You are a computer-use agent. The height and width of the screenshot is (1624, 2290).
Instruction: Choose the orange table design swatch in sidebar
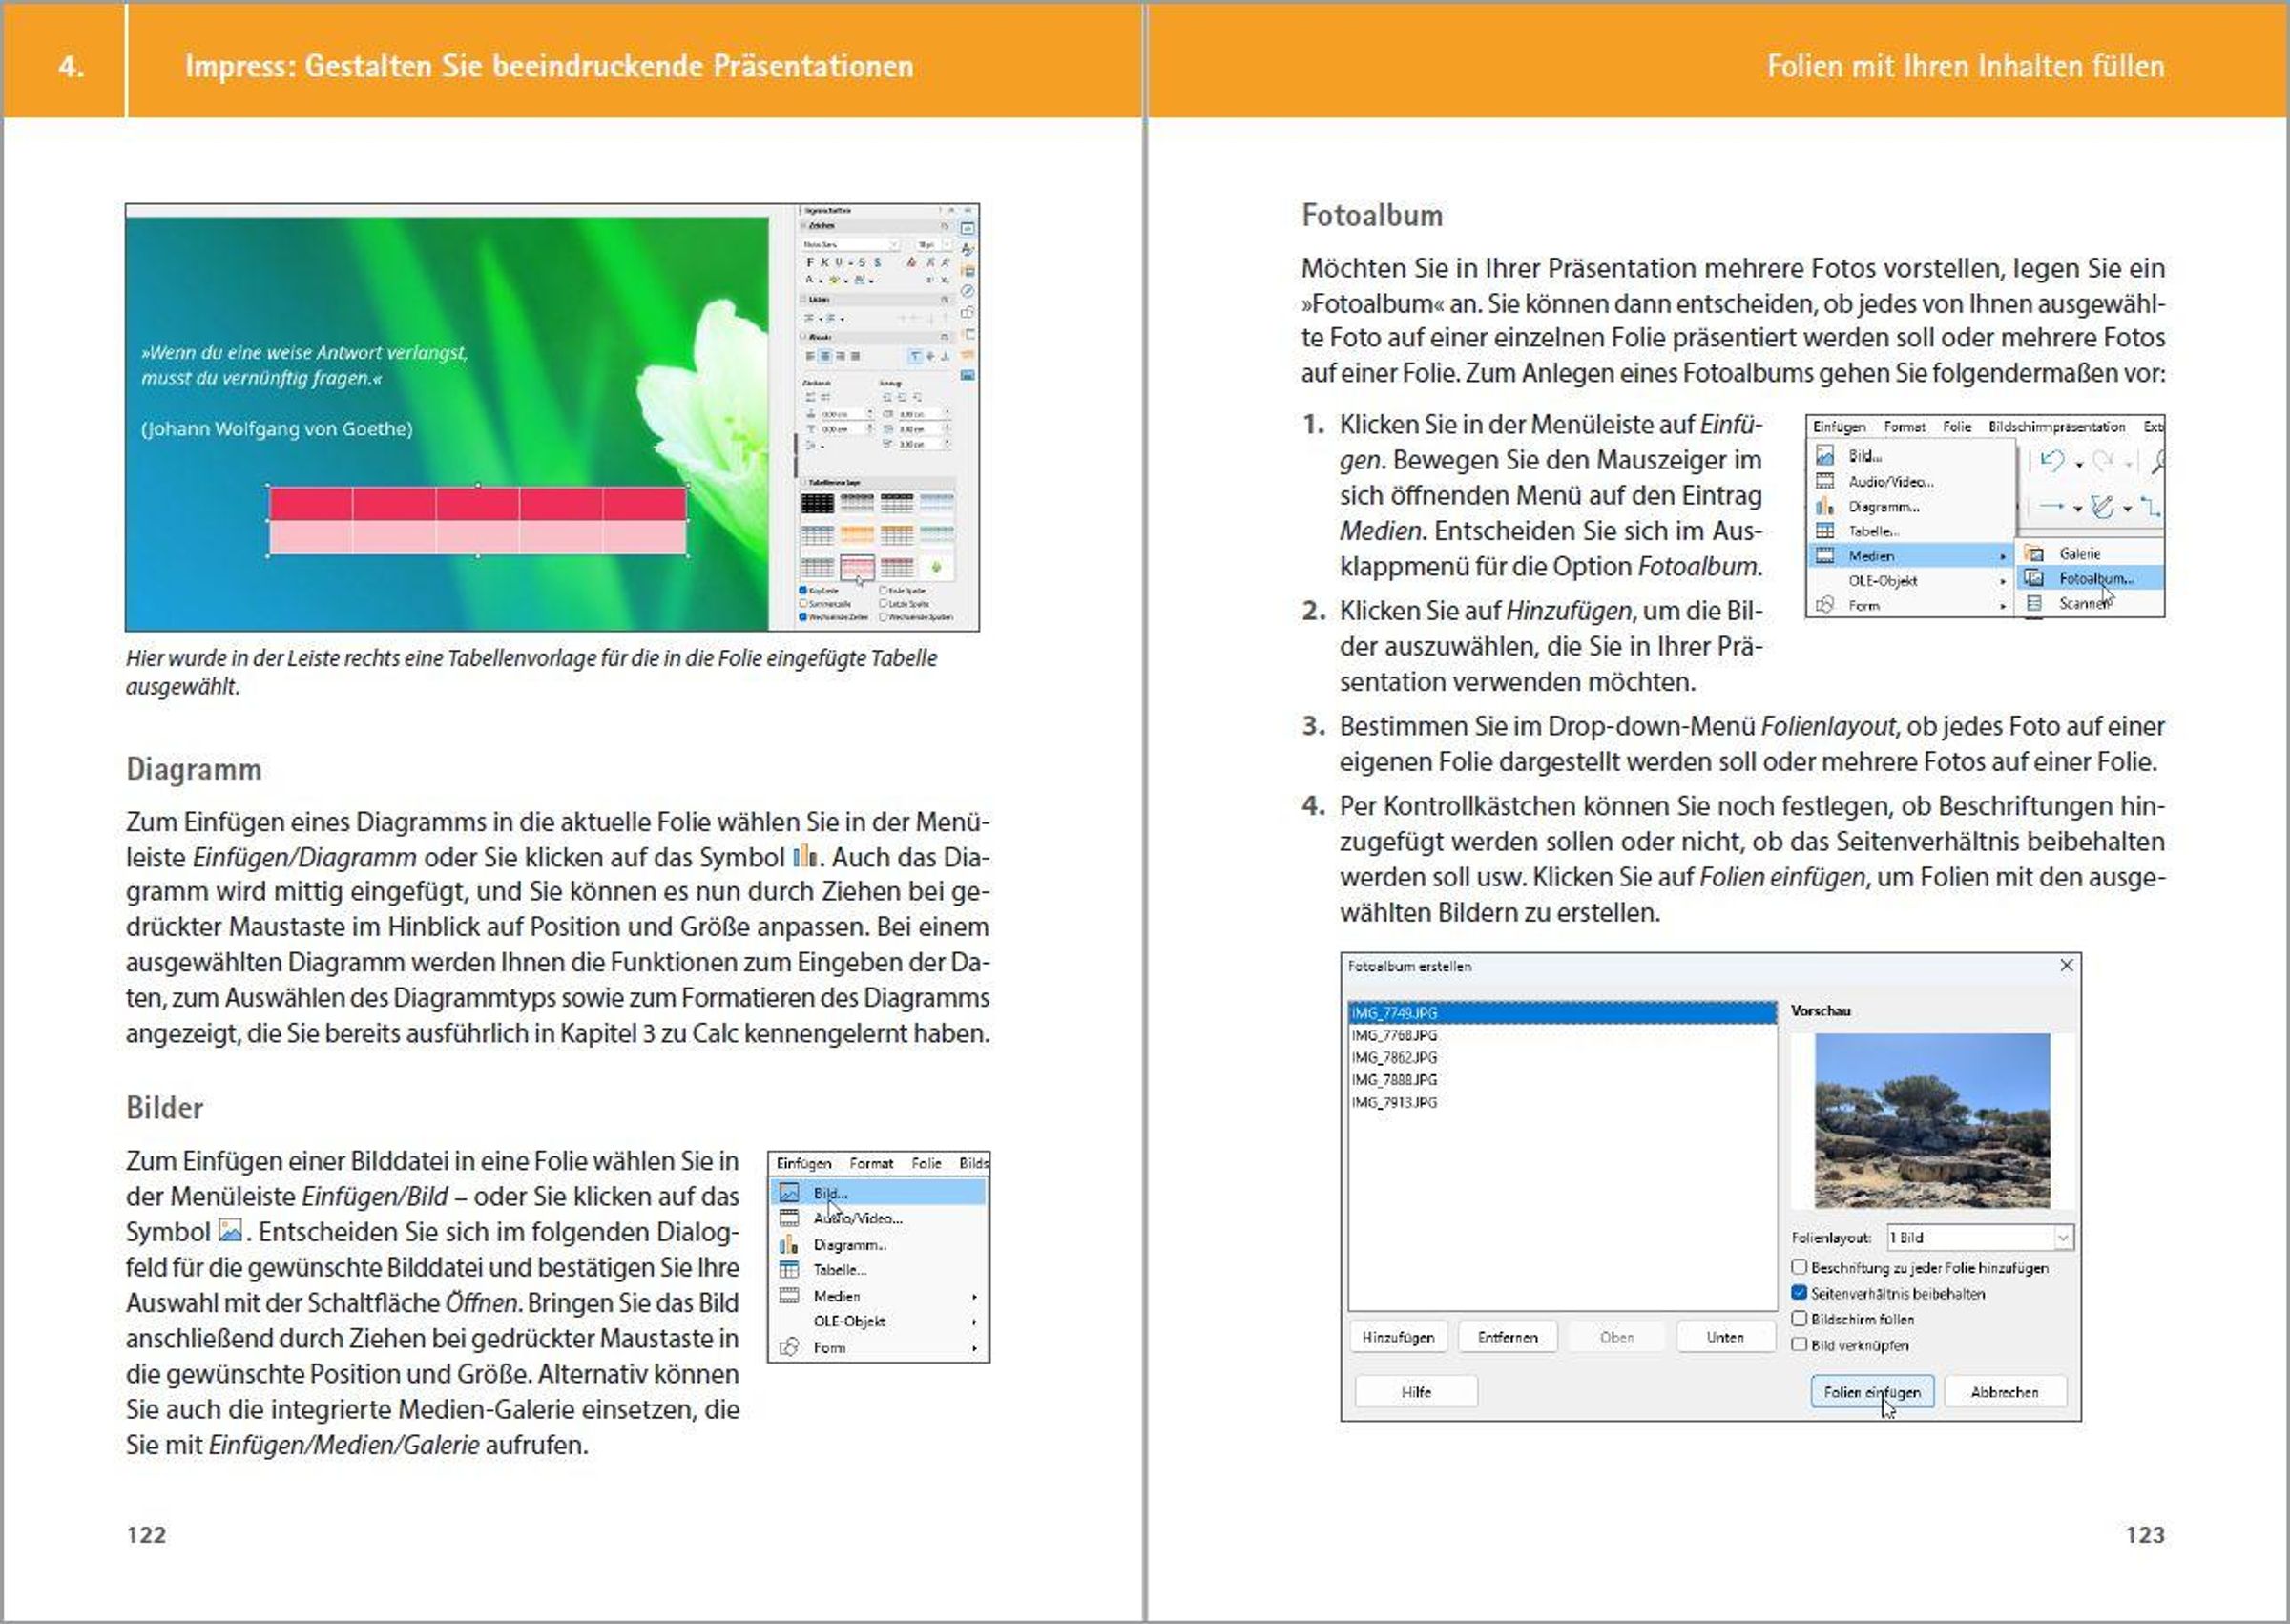(x=857, y=535)
